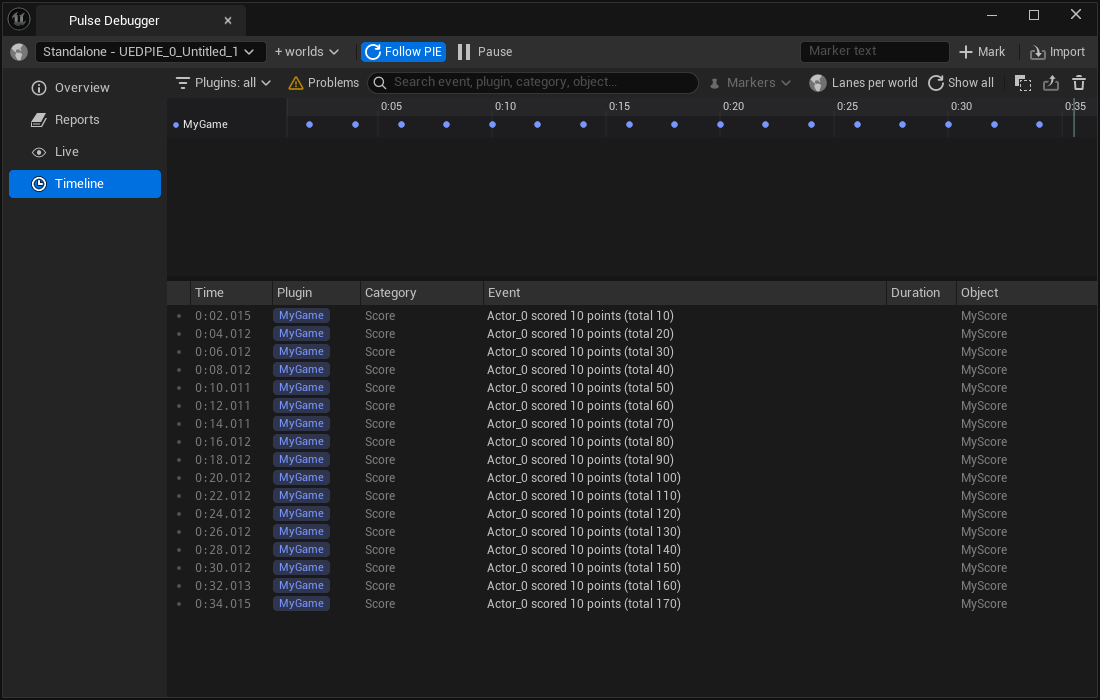Click the globe icon beside the Standalone world selector
Image resolution: width=1100 pixels, height=700 pixels.
click(x=19, y=52)
